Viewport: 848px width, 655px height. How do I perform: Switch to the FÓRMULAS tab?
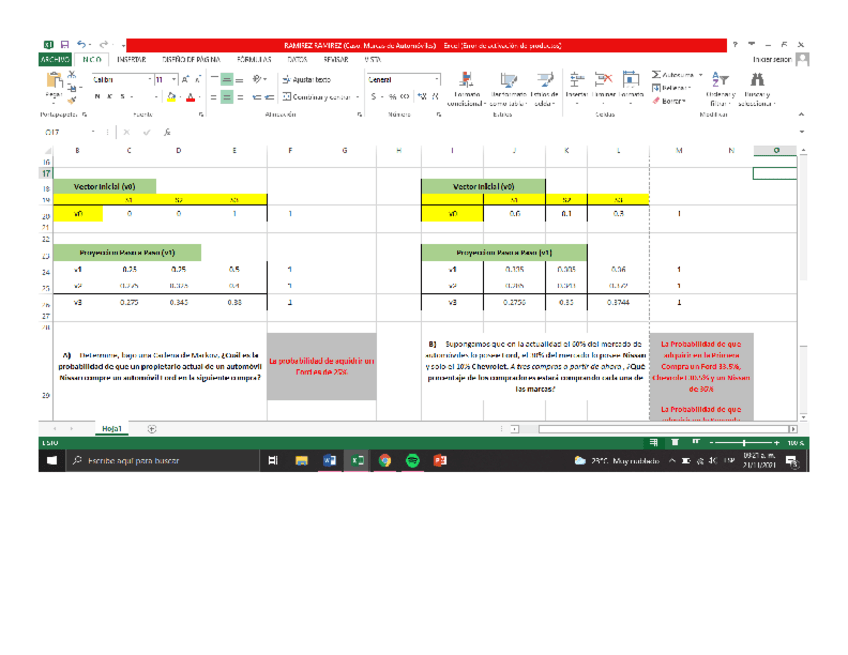(254, 59)
